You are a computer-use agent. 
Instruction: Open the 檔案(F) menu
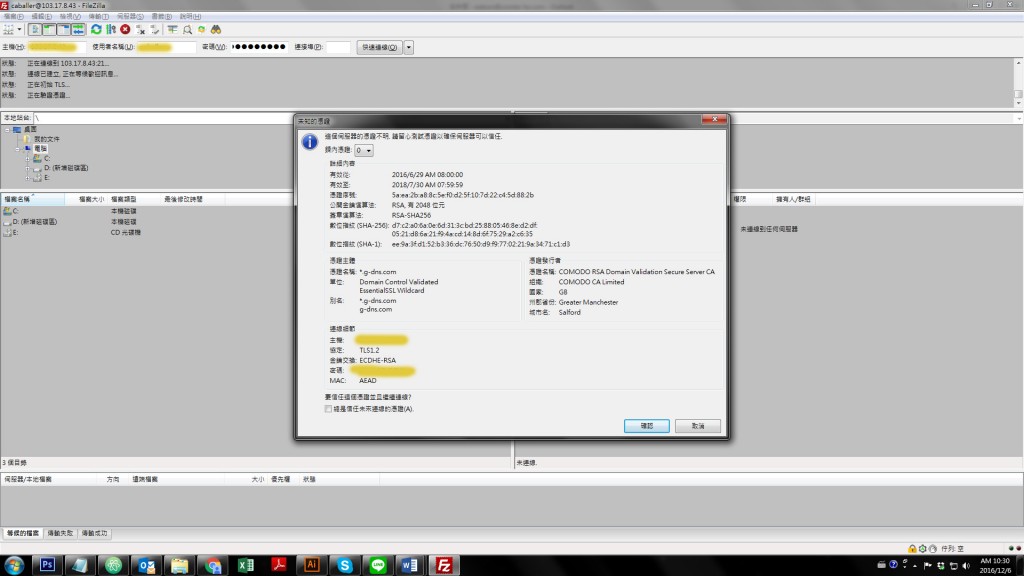coord(14,16)
